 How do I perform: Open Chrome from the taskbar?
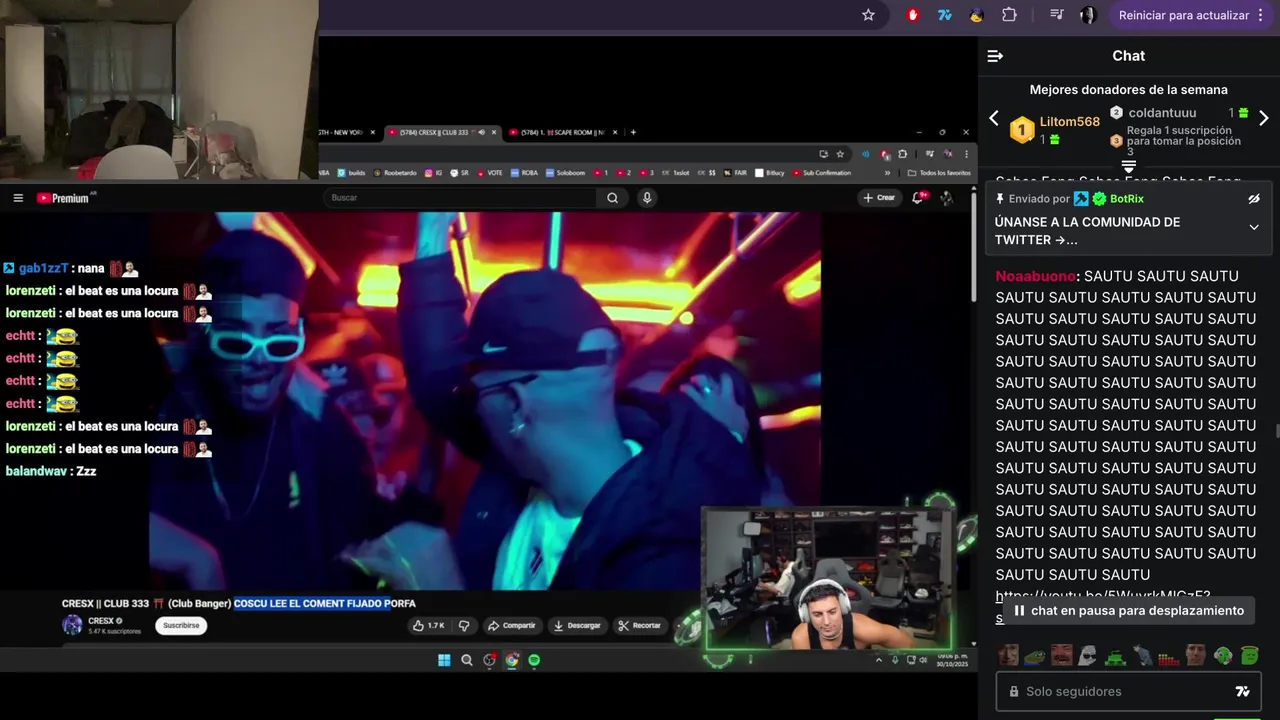[512, 660]
